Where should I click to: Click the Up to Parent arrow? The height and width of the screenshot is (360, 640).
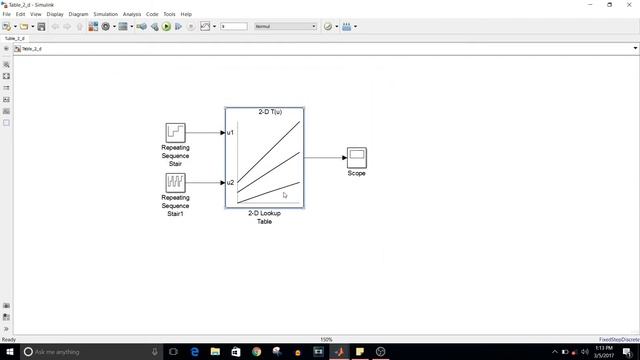click(x=80, y=27)
